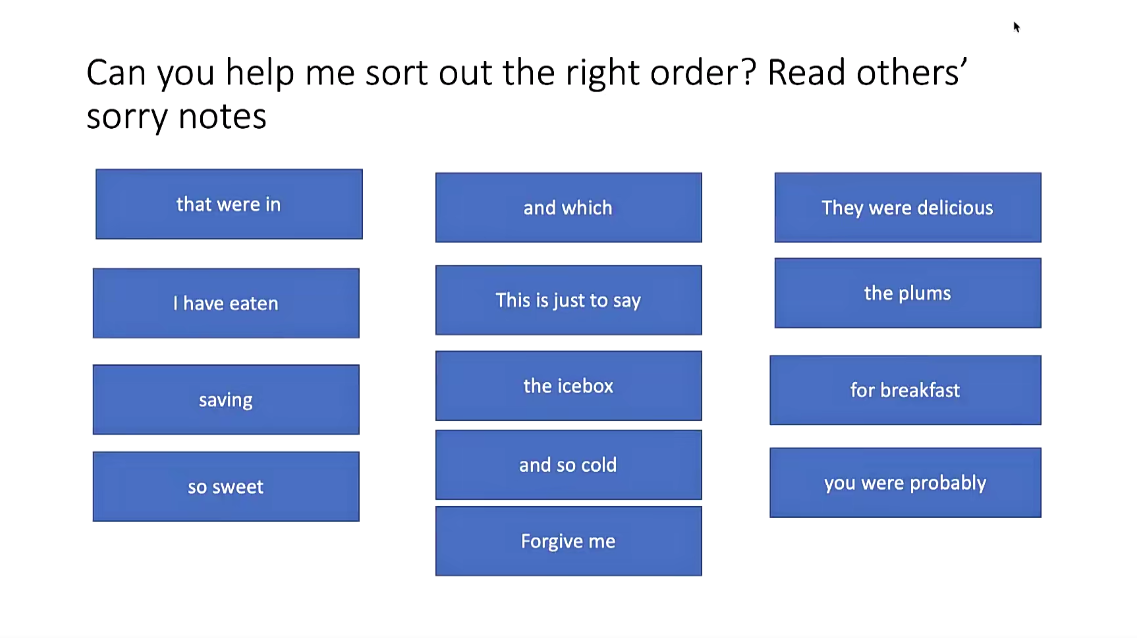The image size is (1137, 638).
Task: Select the 'They were delicious' box
Action: 908,207
